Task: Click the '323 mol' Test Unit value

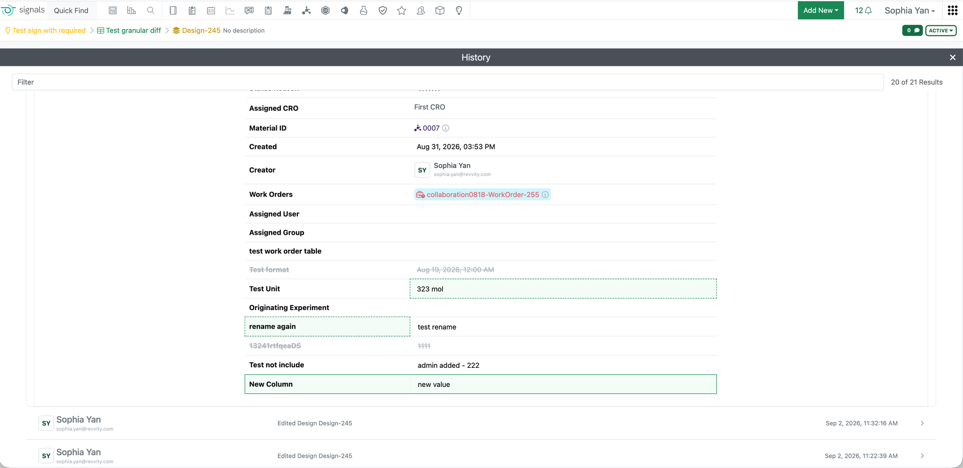Action: coord(563,289)
